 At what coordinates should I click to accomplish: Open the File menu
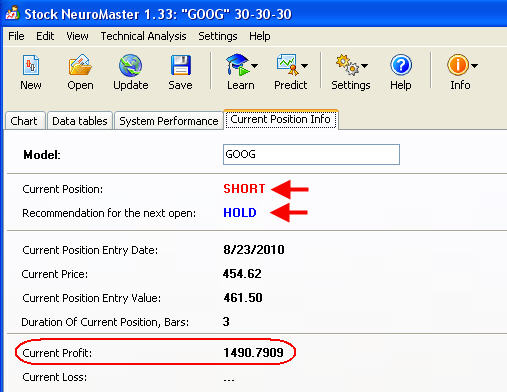click(x=16, y=36)
